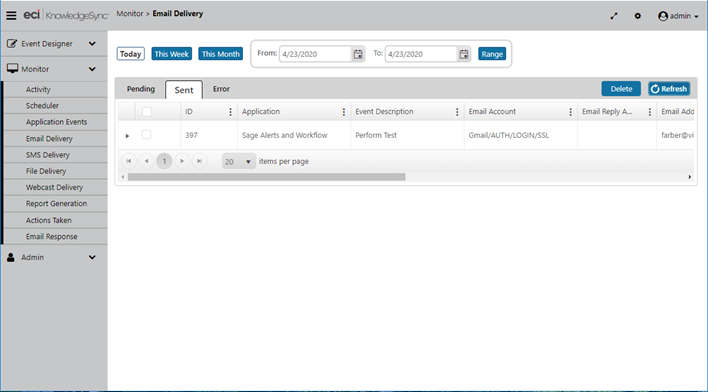
Task: Open the hamburger navigation menu
Action: tap(11, 16)
